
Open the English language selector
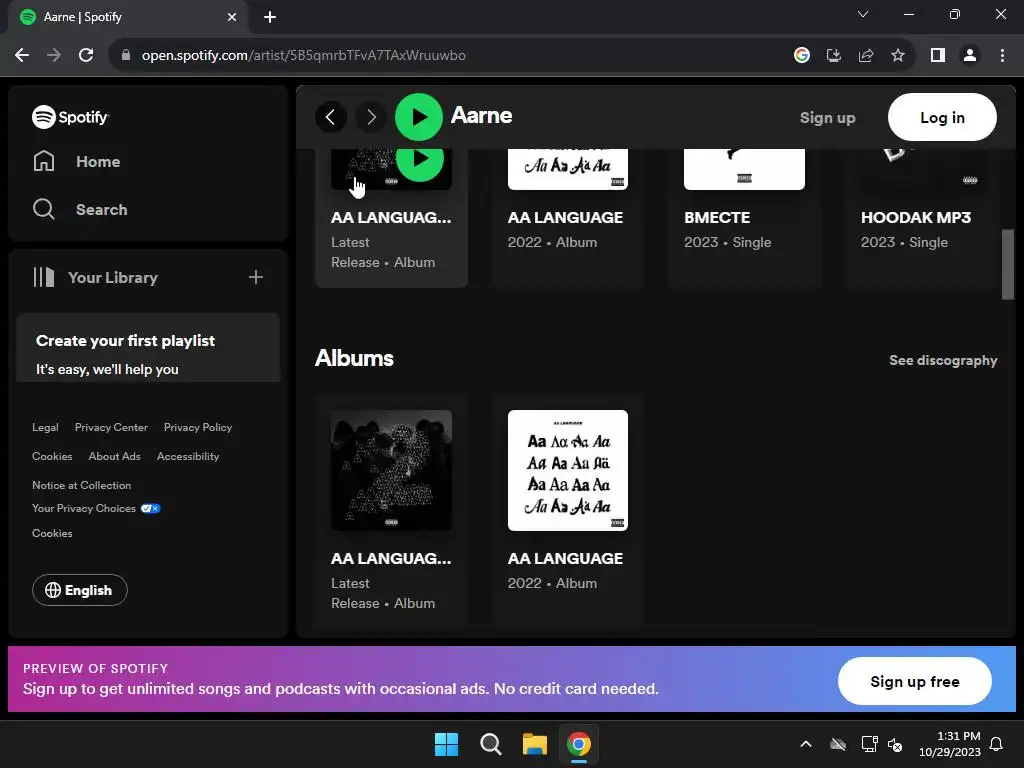click(80, 590)
